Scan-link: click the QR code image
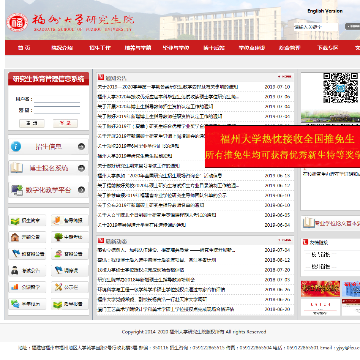Image resolution: width=360 pixels, height=360 pixels. click(340, 88)
